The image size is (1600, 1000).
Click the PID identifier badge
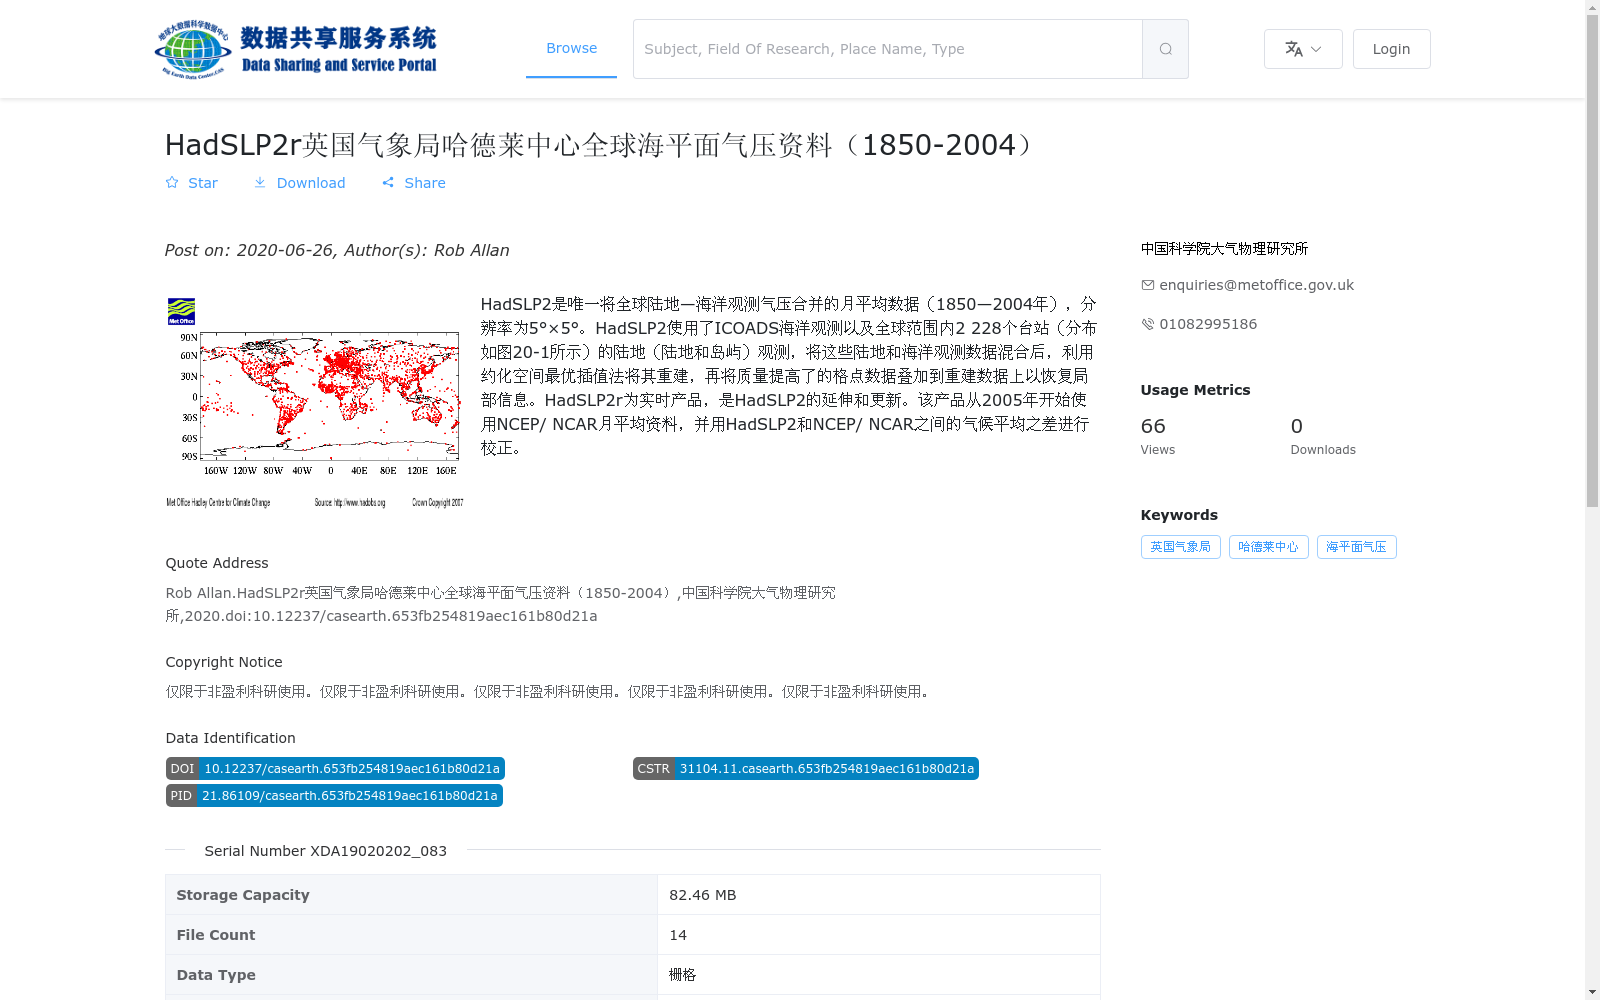[334, 795]
